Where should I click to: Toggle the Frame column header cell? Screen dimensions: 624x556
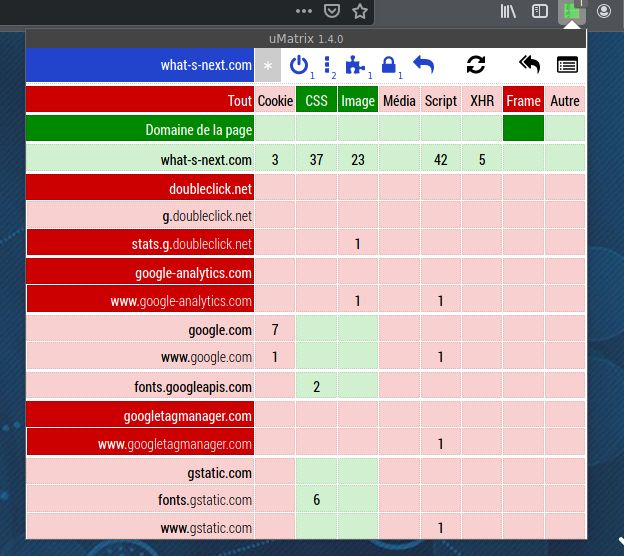523,101
